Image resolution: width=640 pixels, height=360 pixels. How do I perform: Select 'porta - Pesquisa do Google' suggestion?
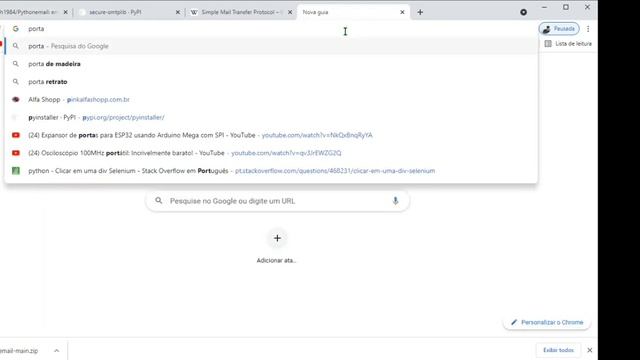tap(271, 46)
